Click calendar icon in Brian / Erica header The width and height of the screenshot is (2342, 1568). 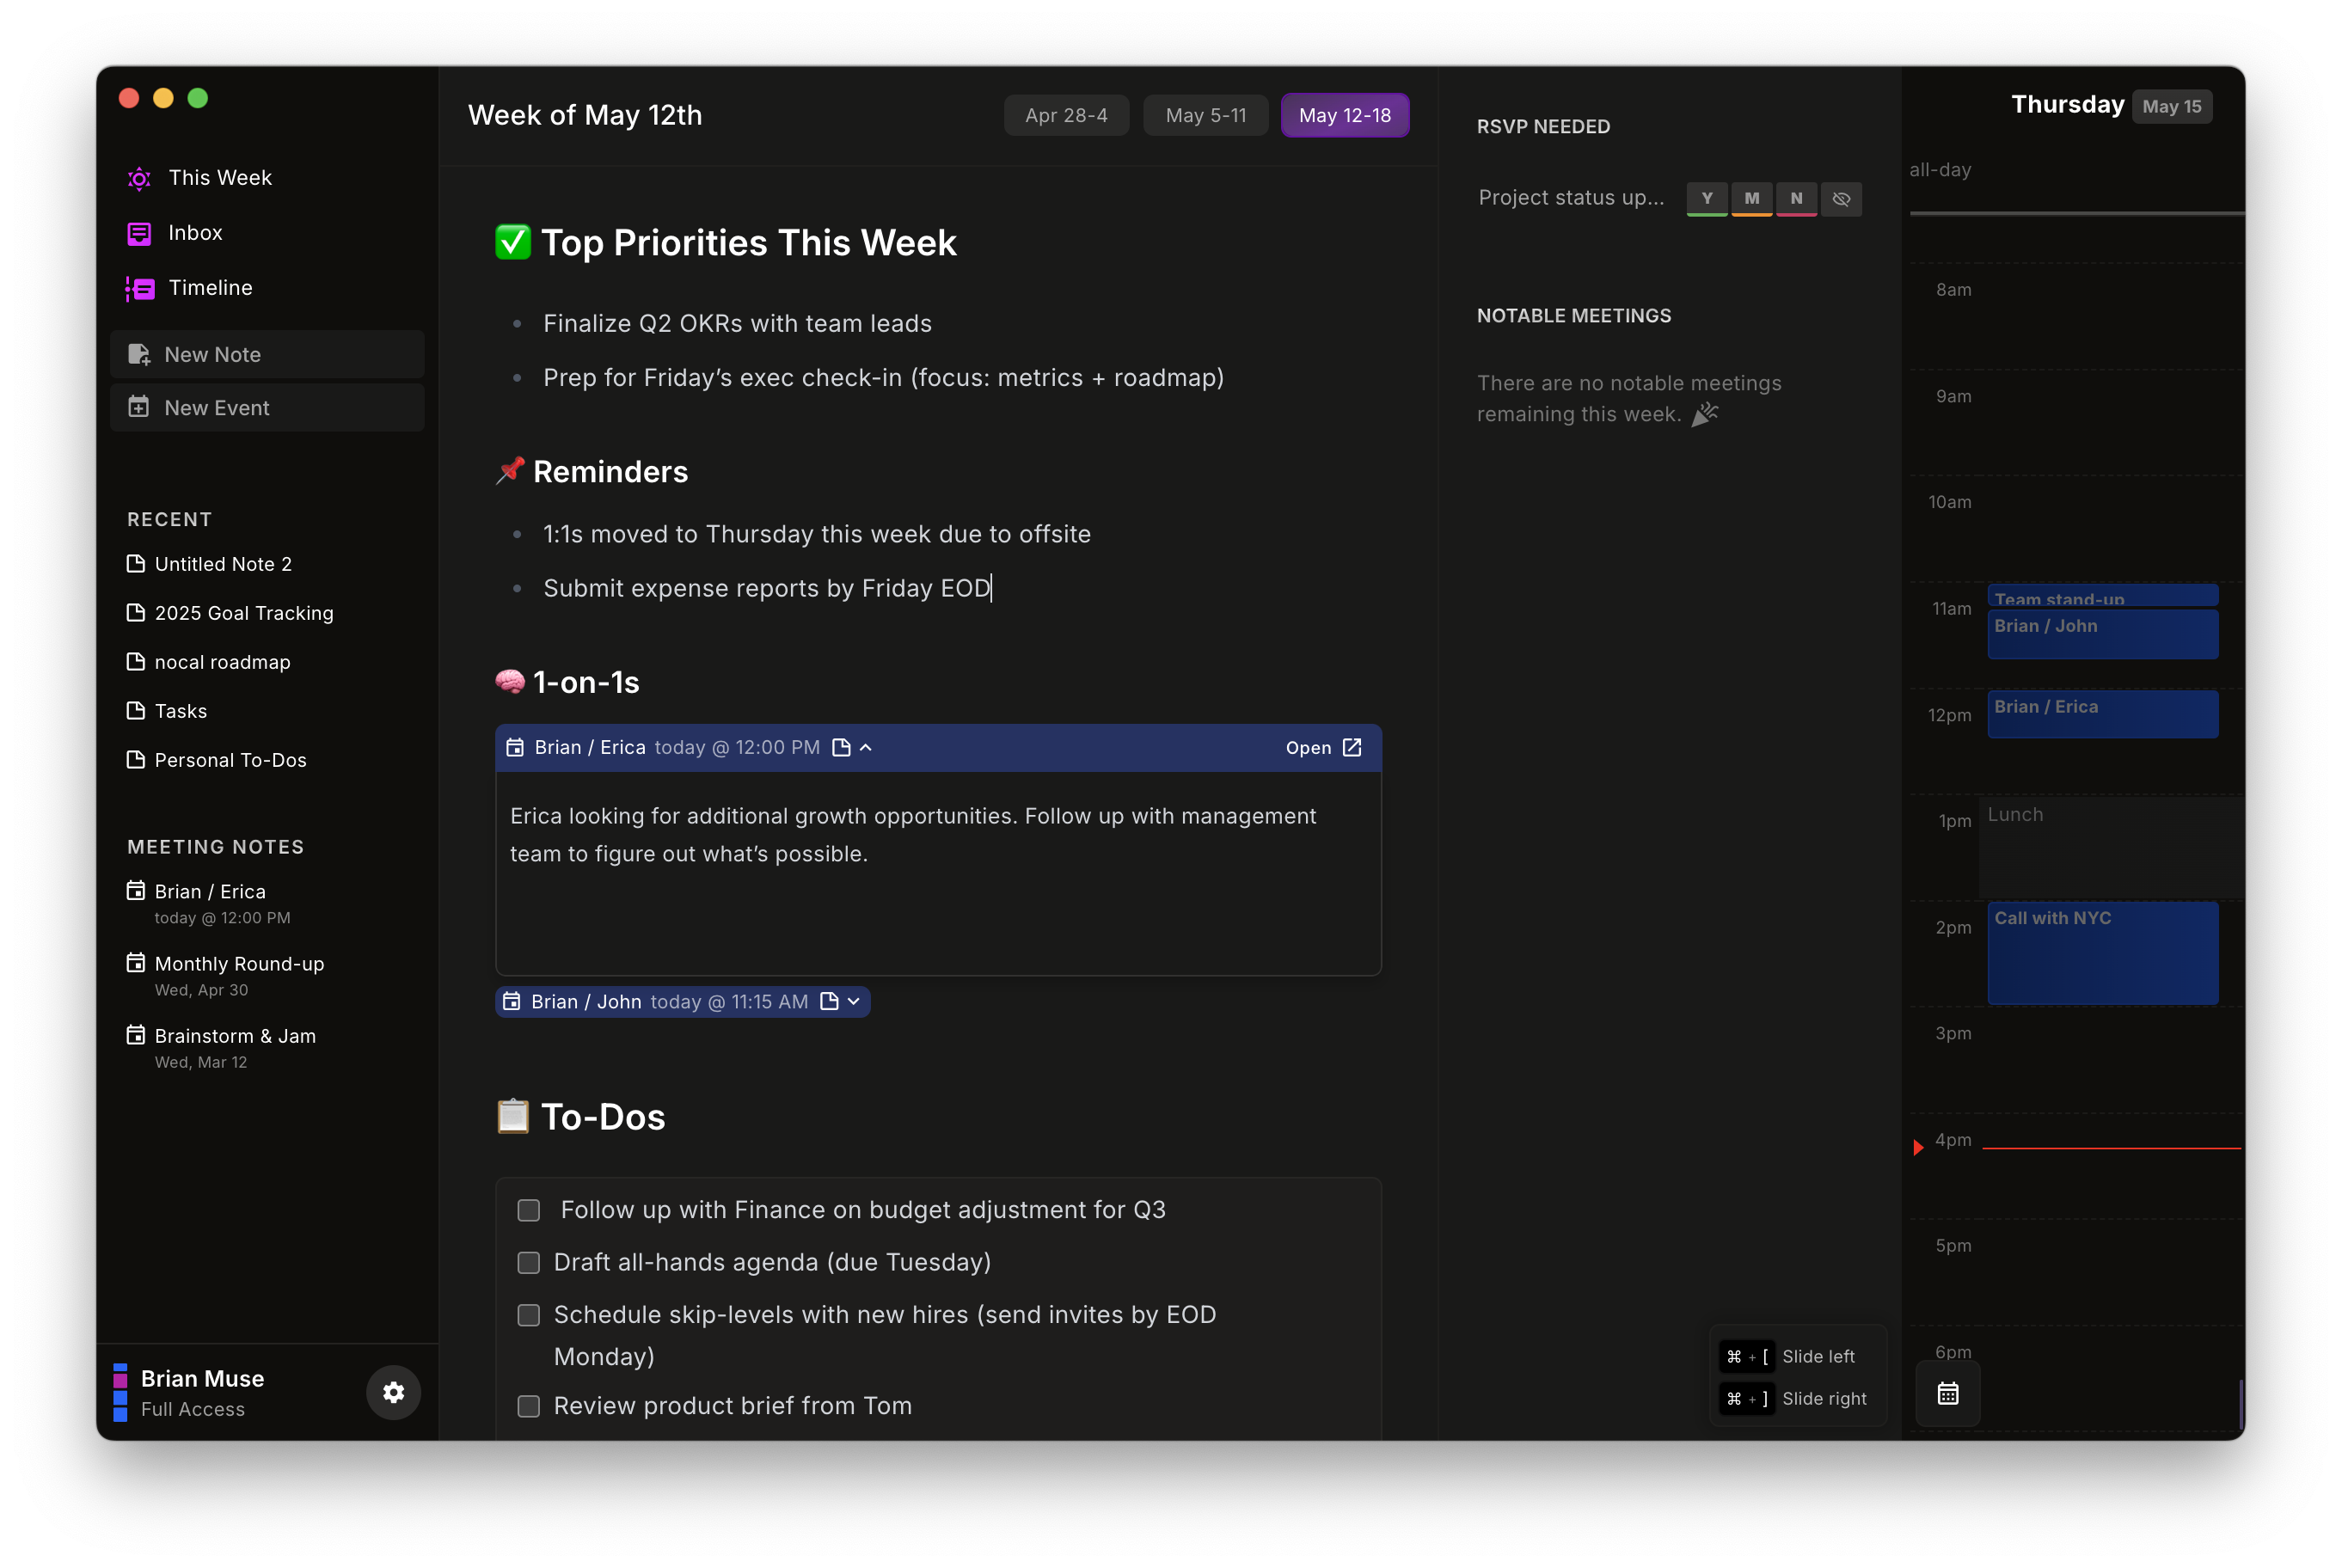click(x=515, y=748)
